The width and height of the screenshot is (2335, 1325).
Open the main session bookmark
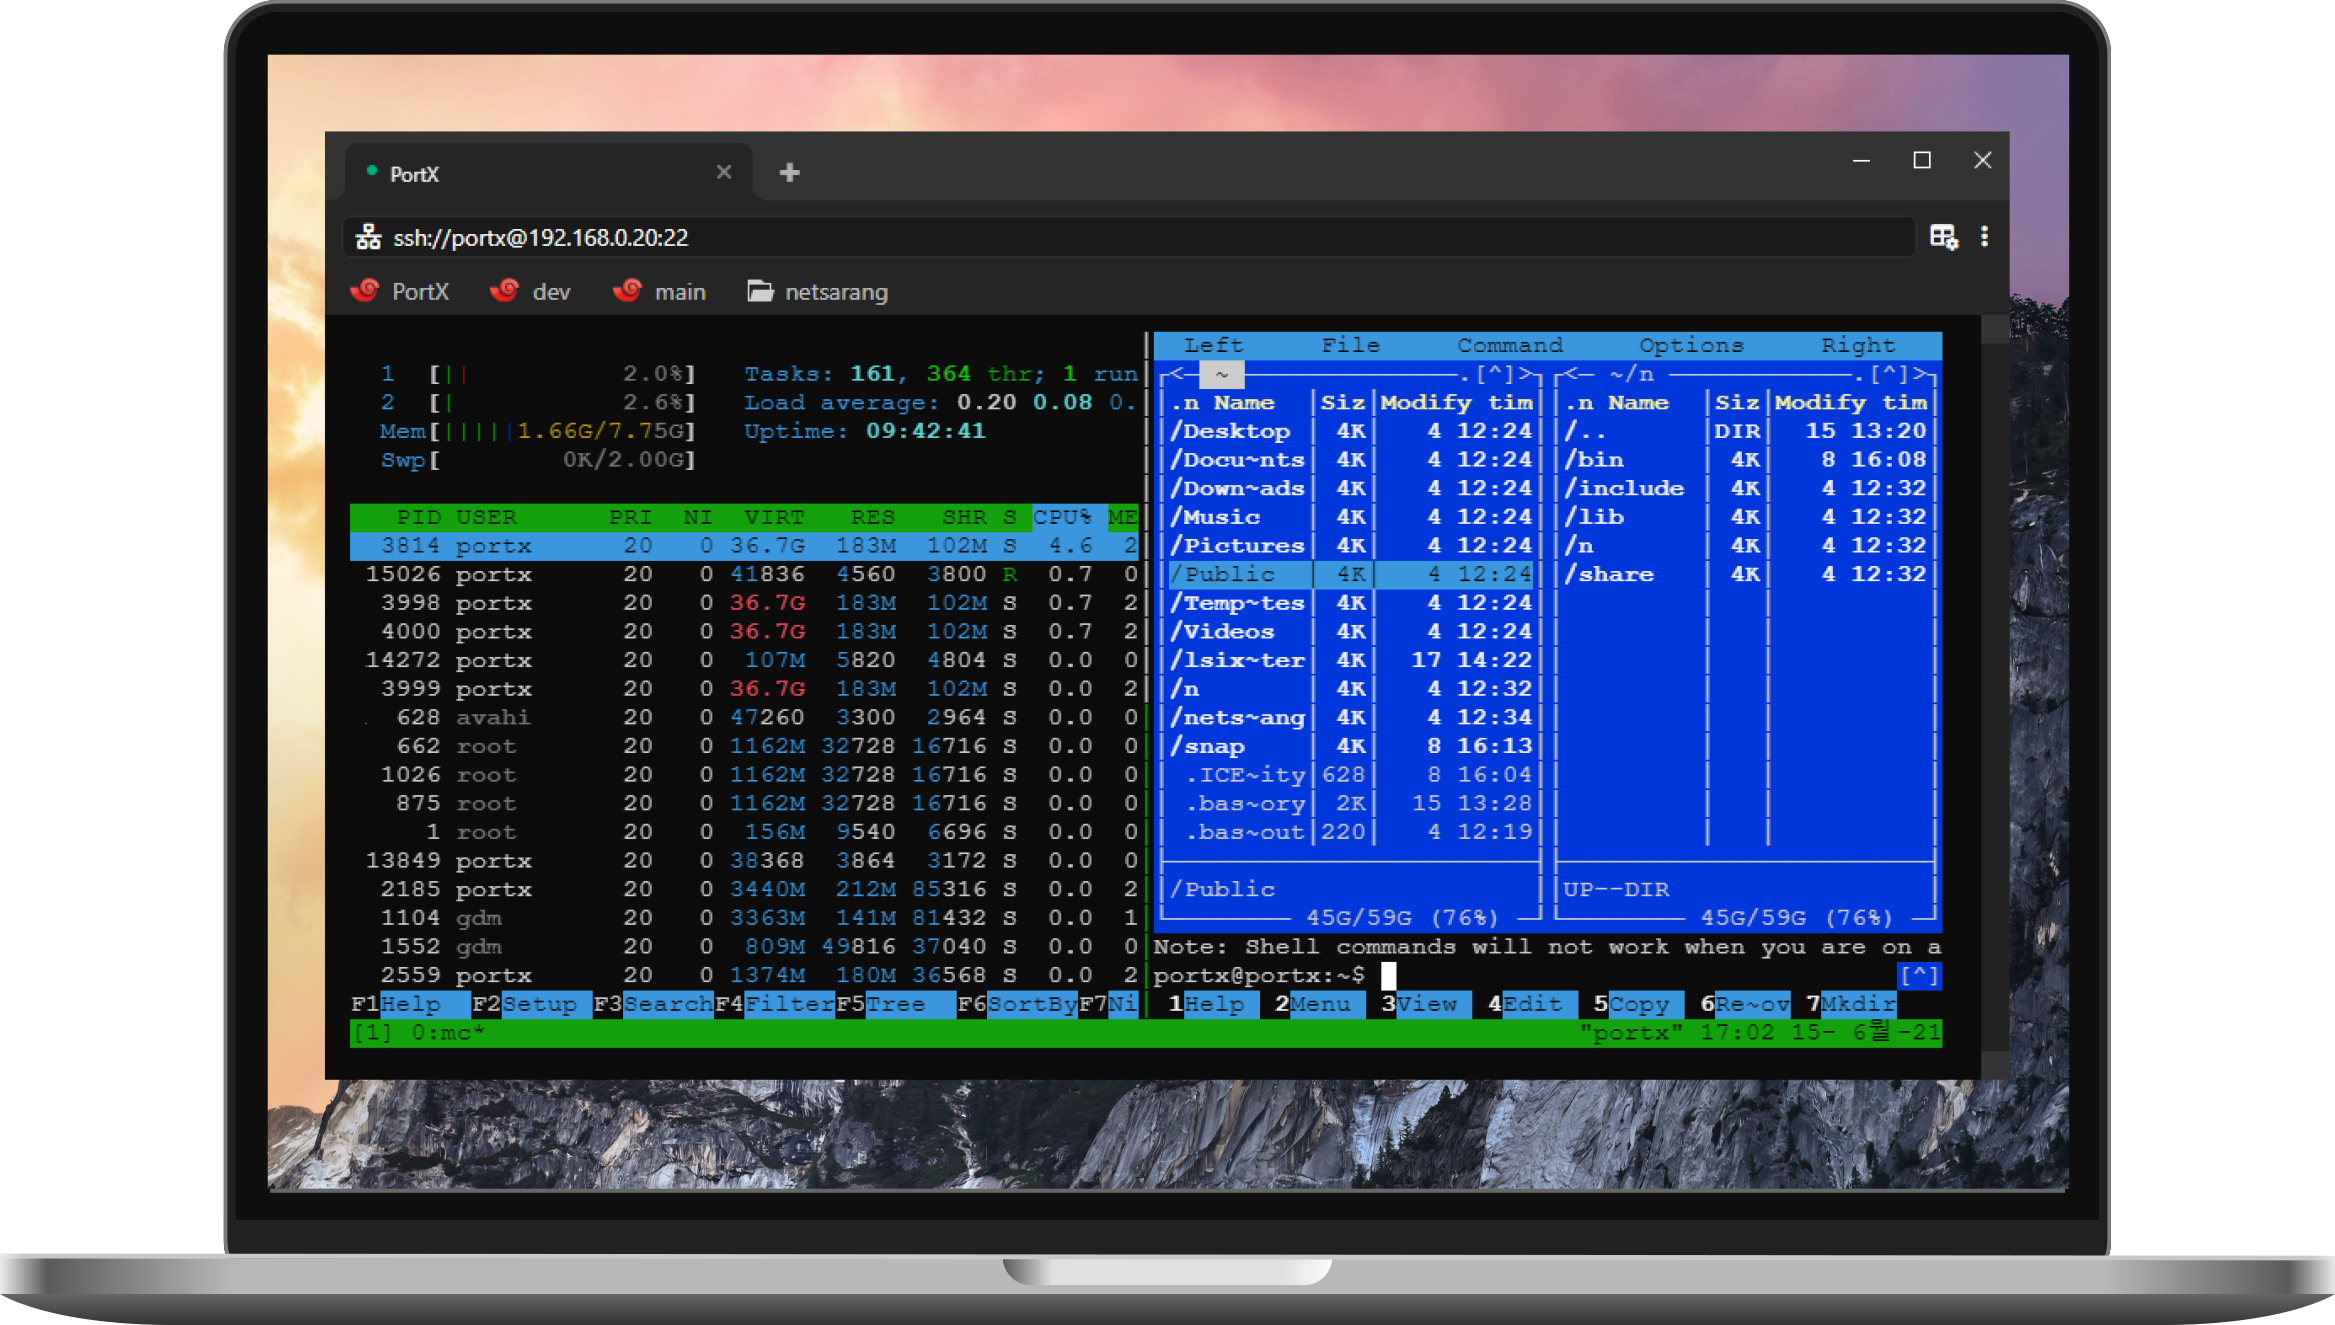click(659, 292)
